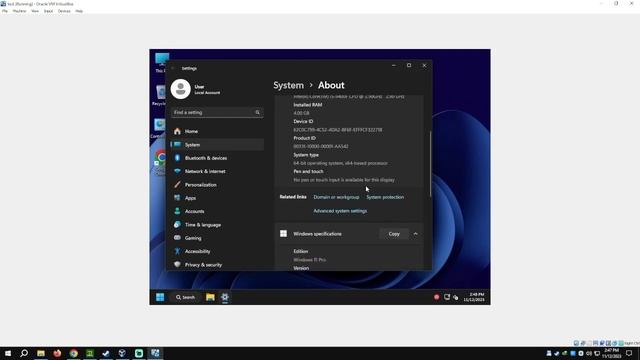Click VirtualBox icon on host taskbar

(x=122, y=353)
